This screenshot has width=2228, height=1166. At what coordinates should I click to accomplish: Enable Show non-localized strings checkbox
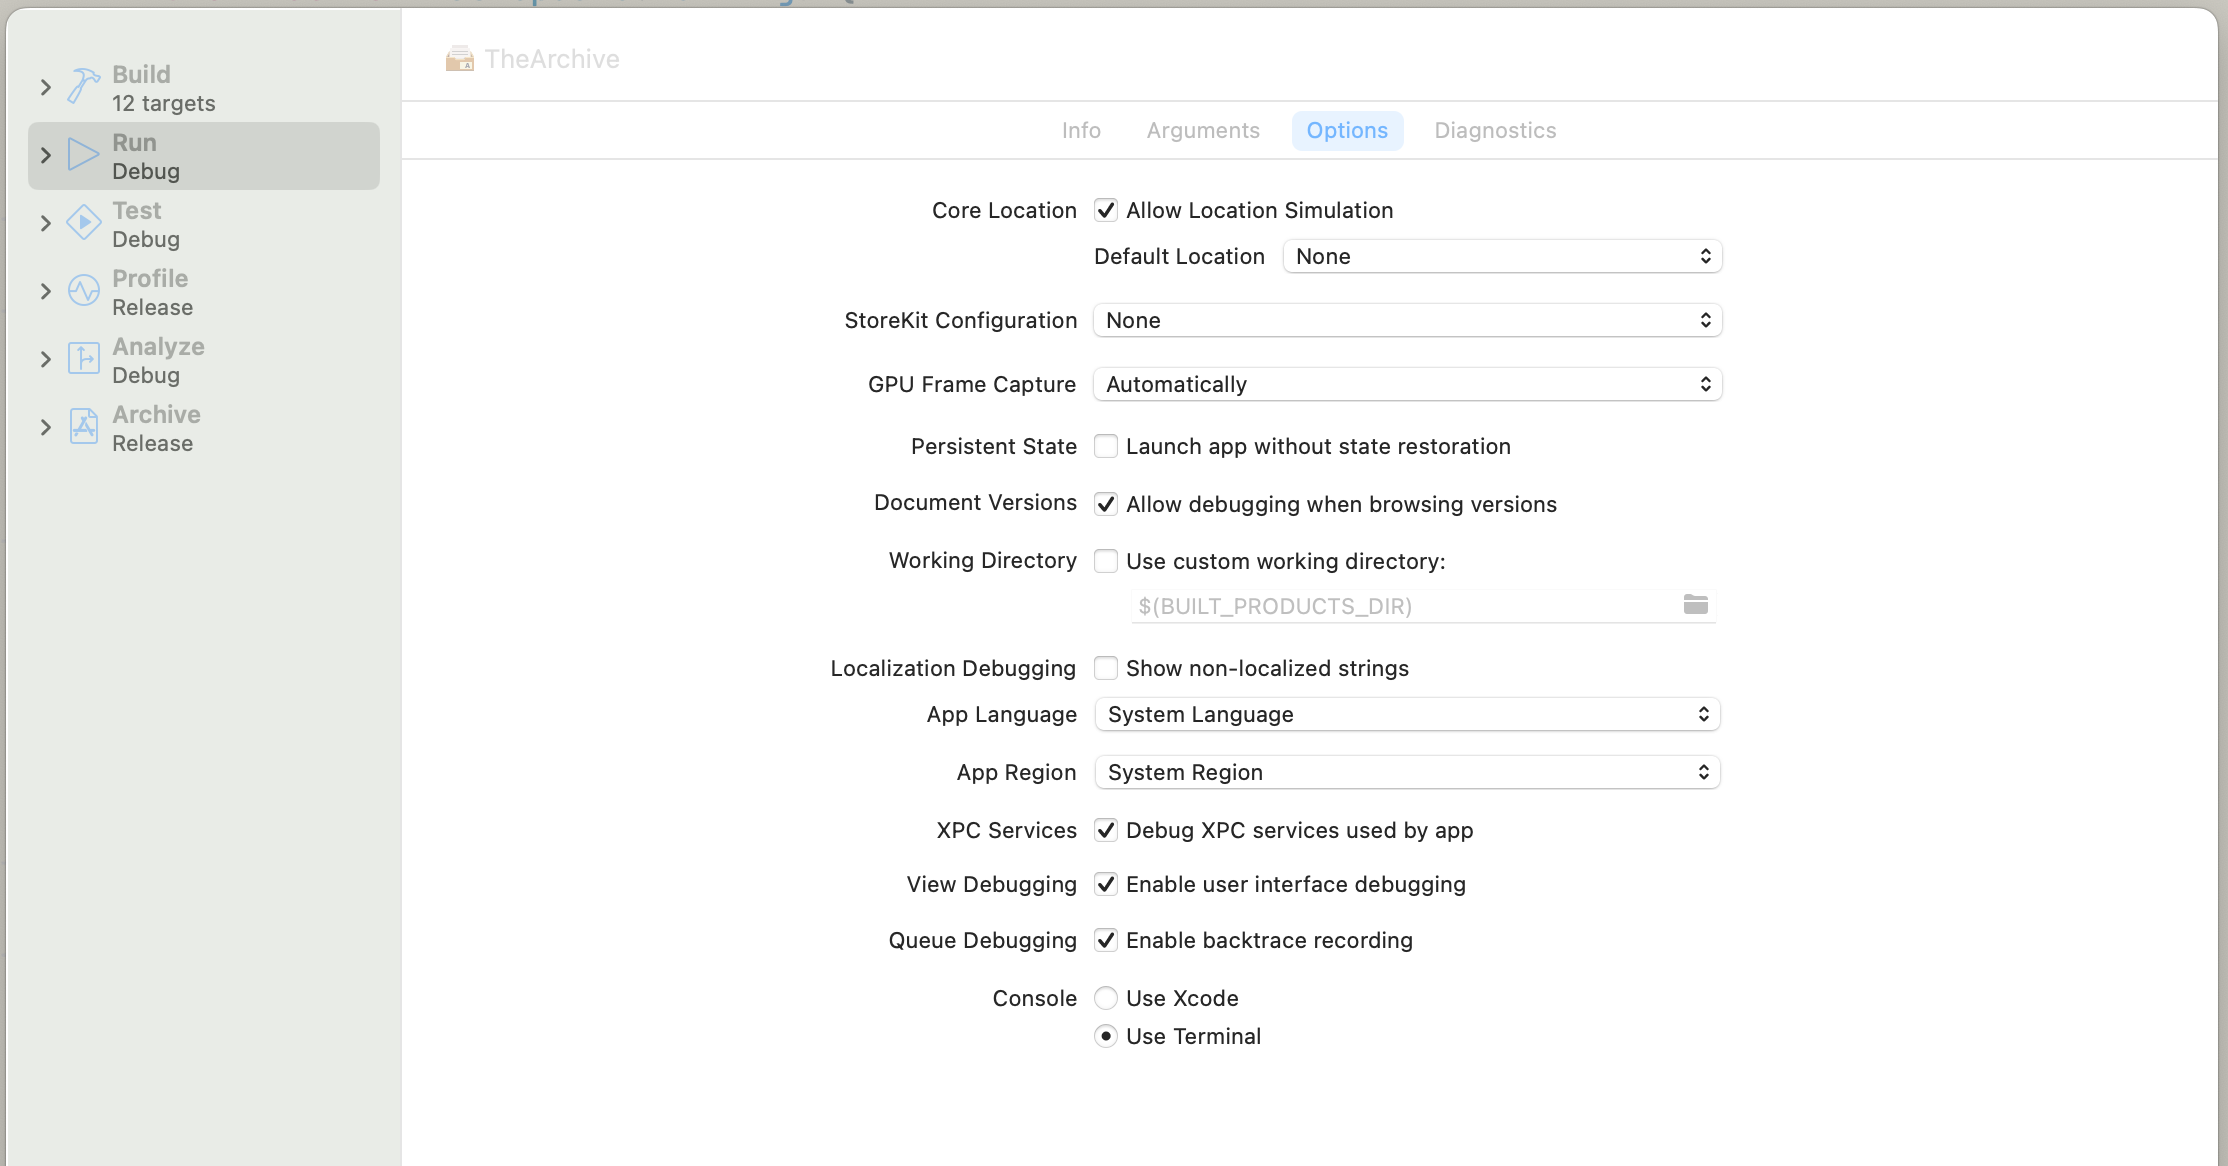(1106, 668)
